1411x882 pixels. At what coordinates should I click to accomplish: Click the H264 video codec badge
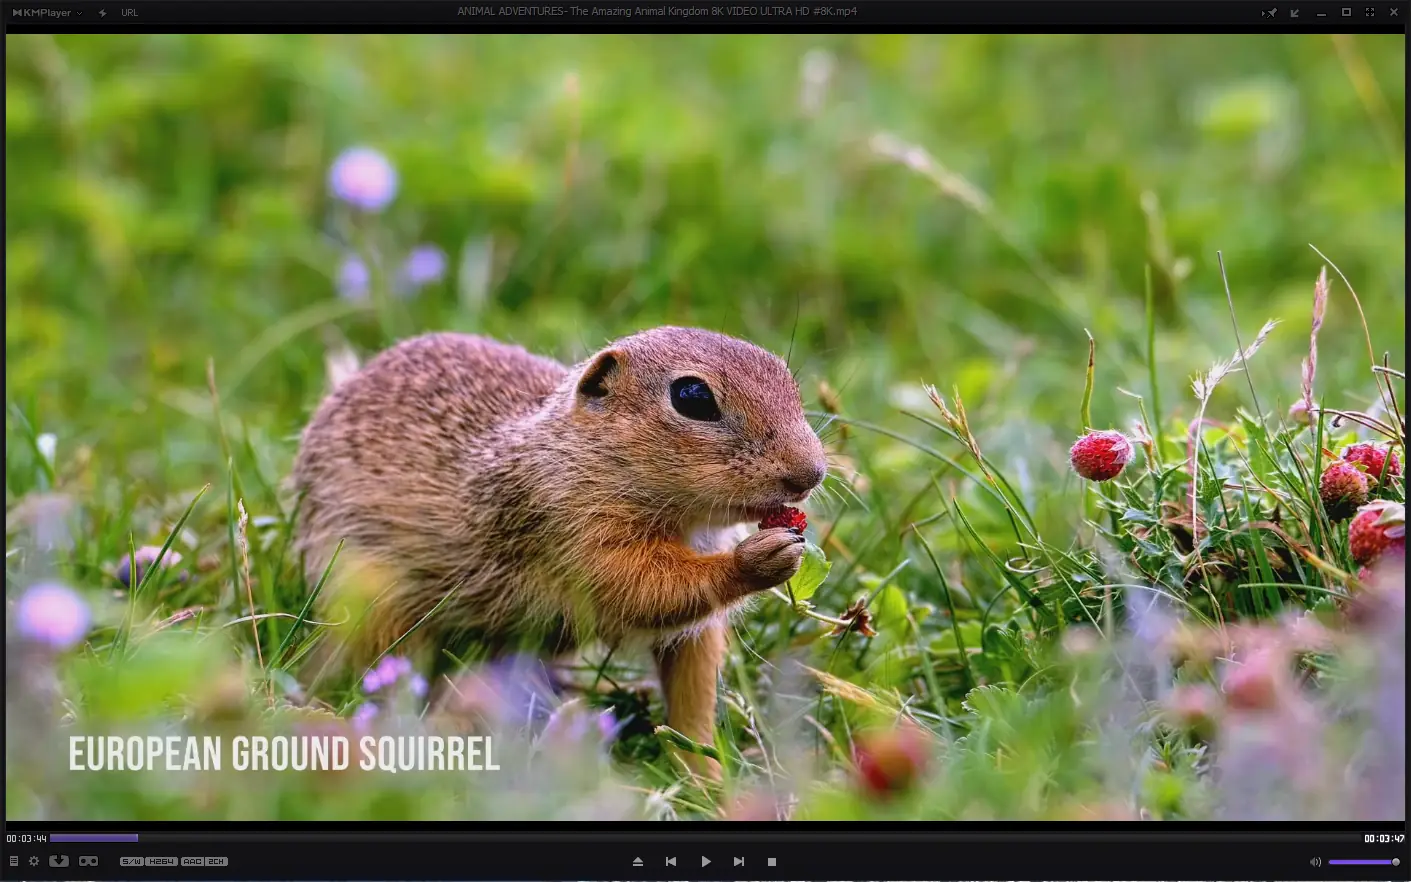162,861
